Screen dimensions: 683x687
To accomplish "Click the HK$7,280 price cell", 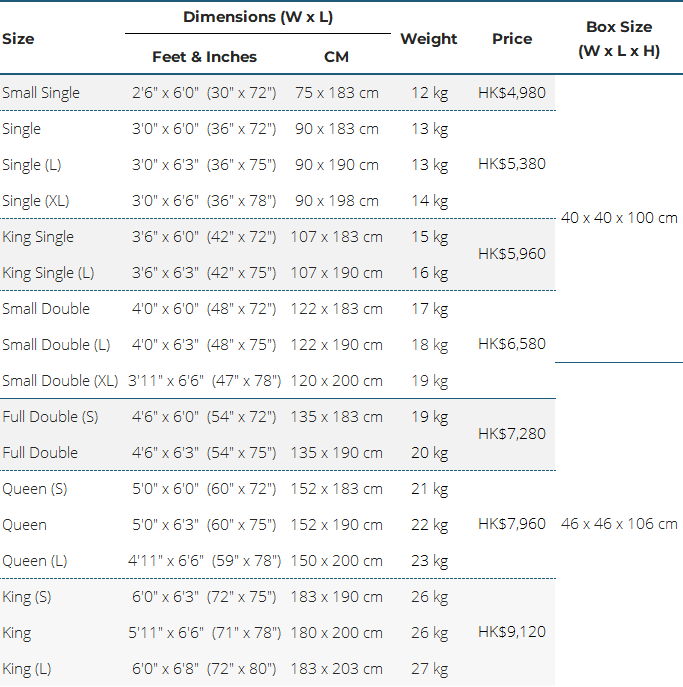I will coord(512,434).
